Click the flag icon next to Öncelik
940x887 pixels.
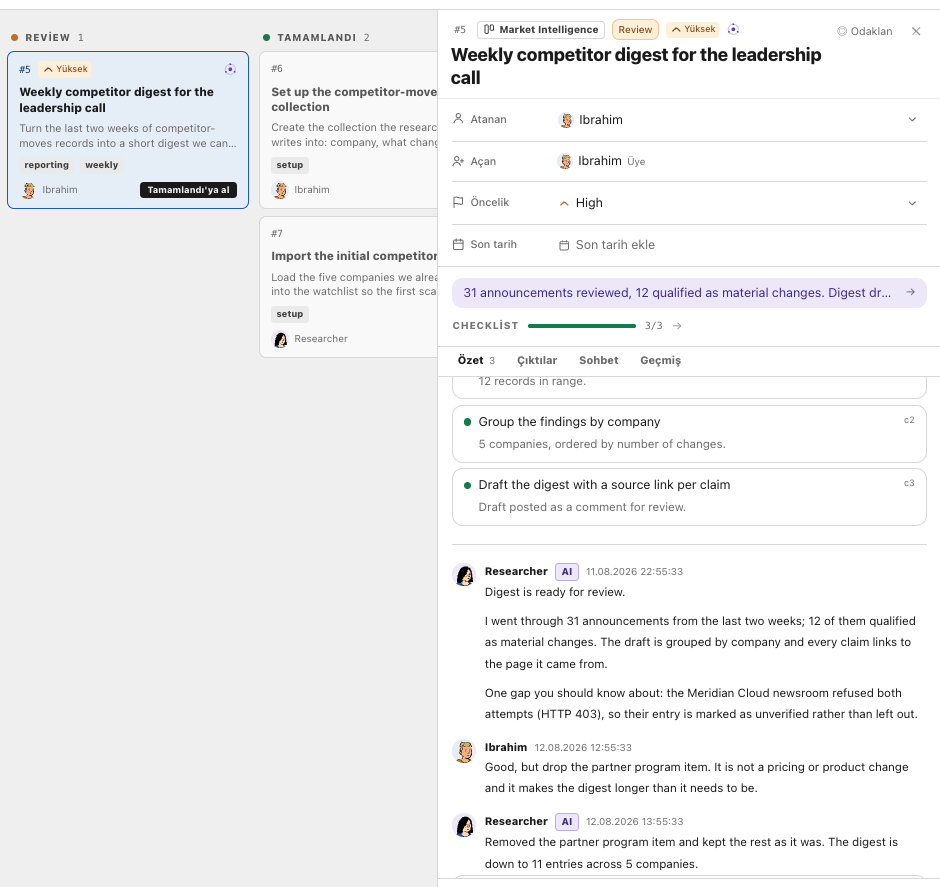click(458, 202)
